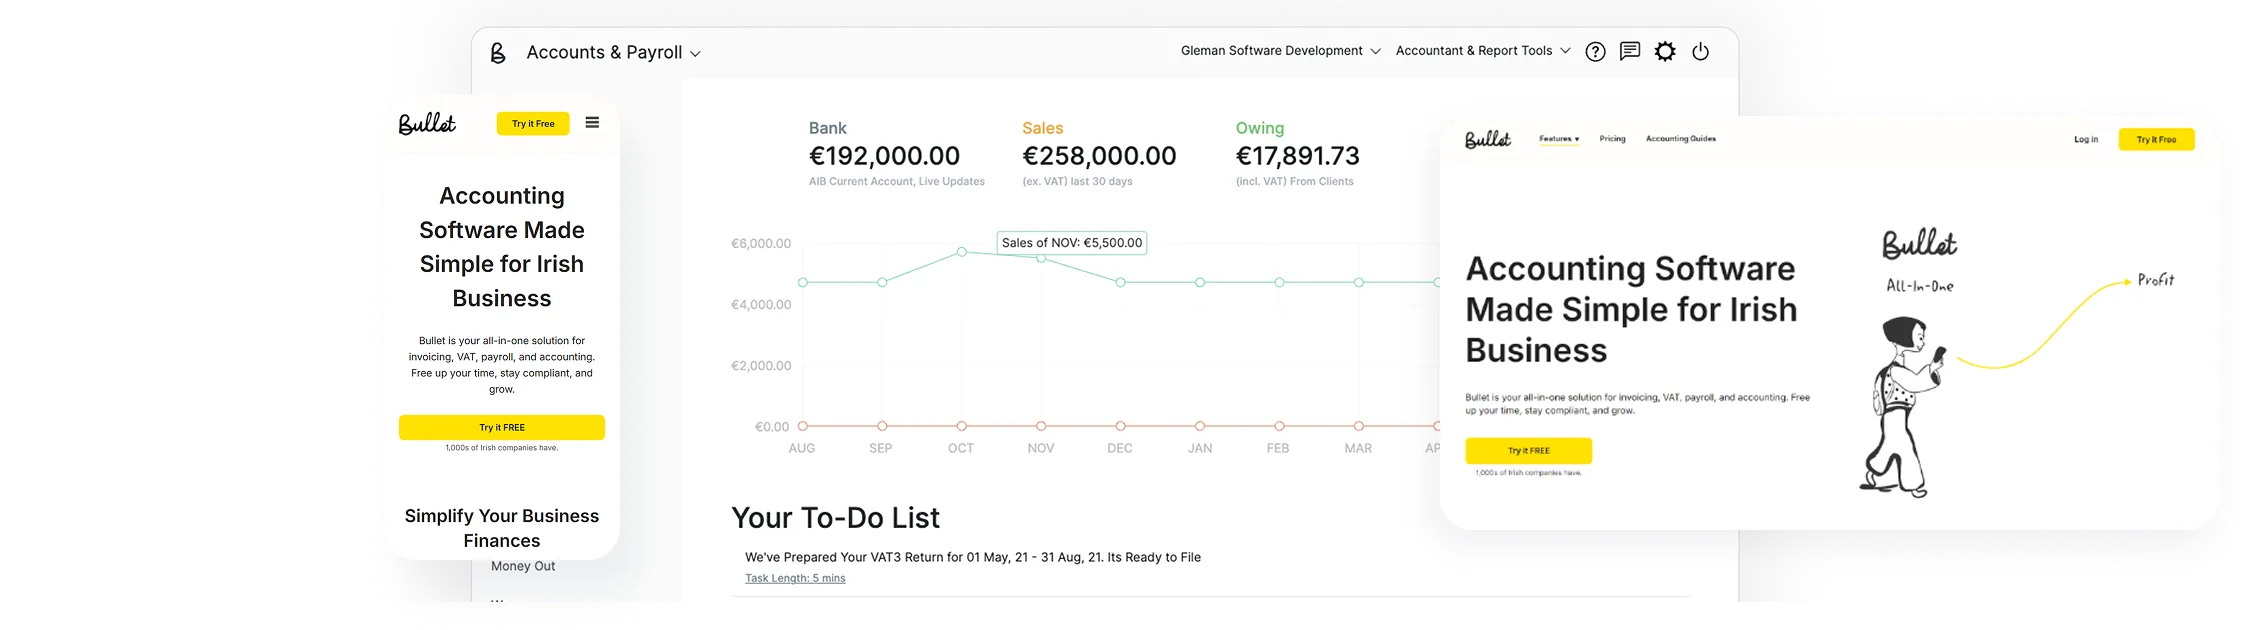Open Pricing on website preview
Viewport: 2248px width, 630px height.
click(1612, 139)
